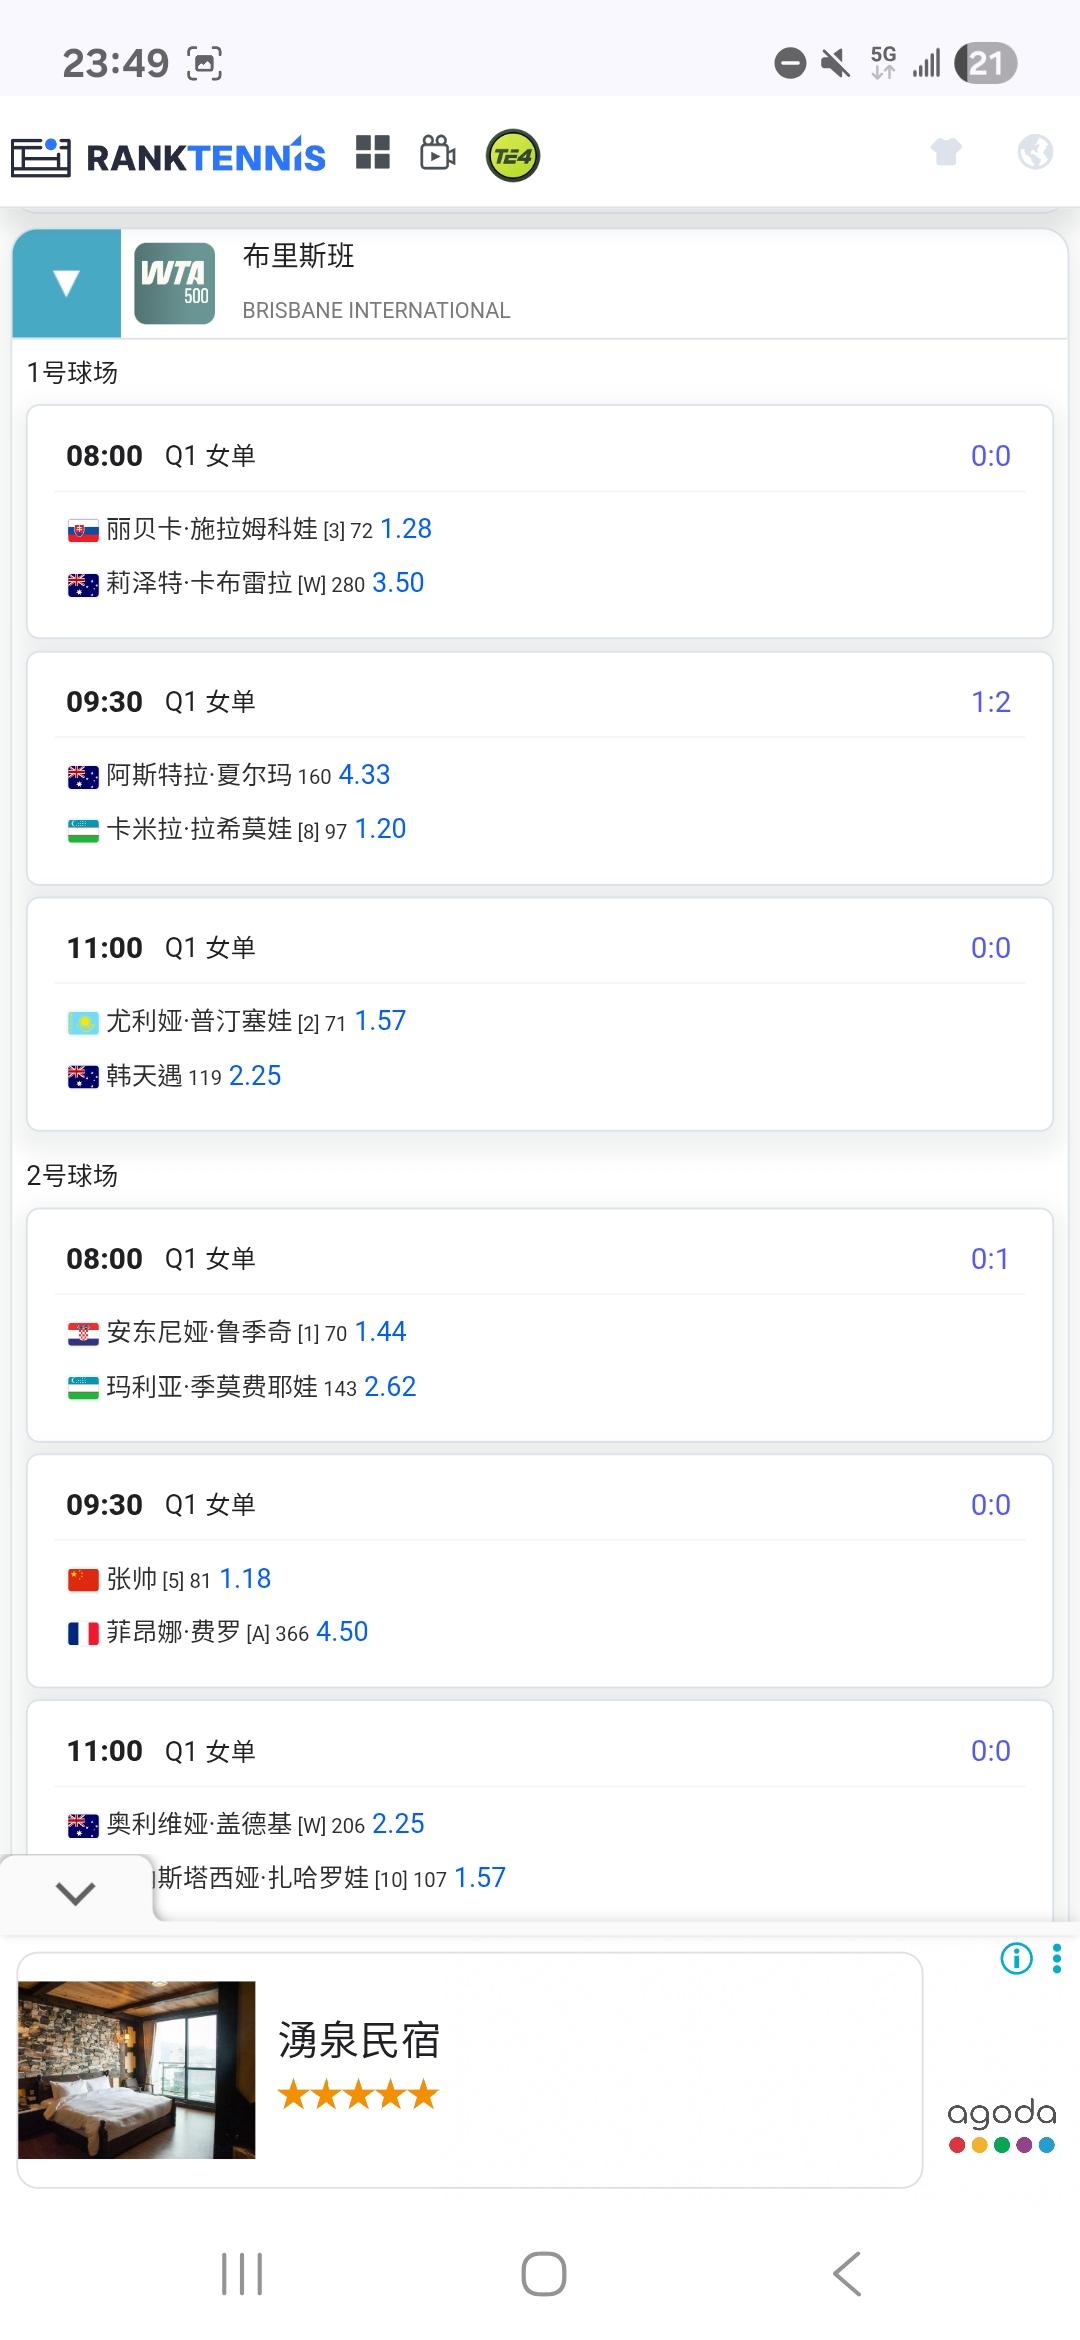This screenshot has height=2340, width=1080.
Task: Tap the agoda advertiser logo
Action: point(1001,2125)
